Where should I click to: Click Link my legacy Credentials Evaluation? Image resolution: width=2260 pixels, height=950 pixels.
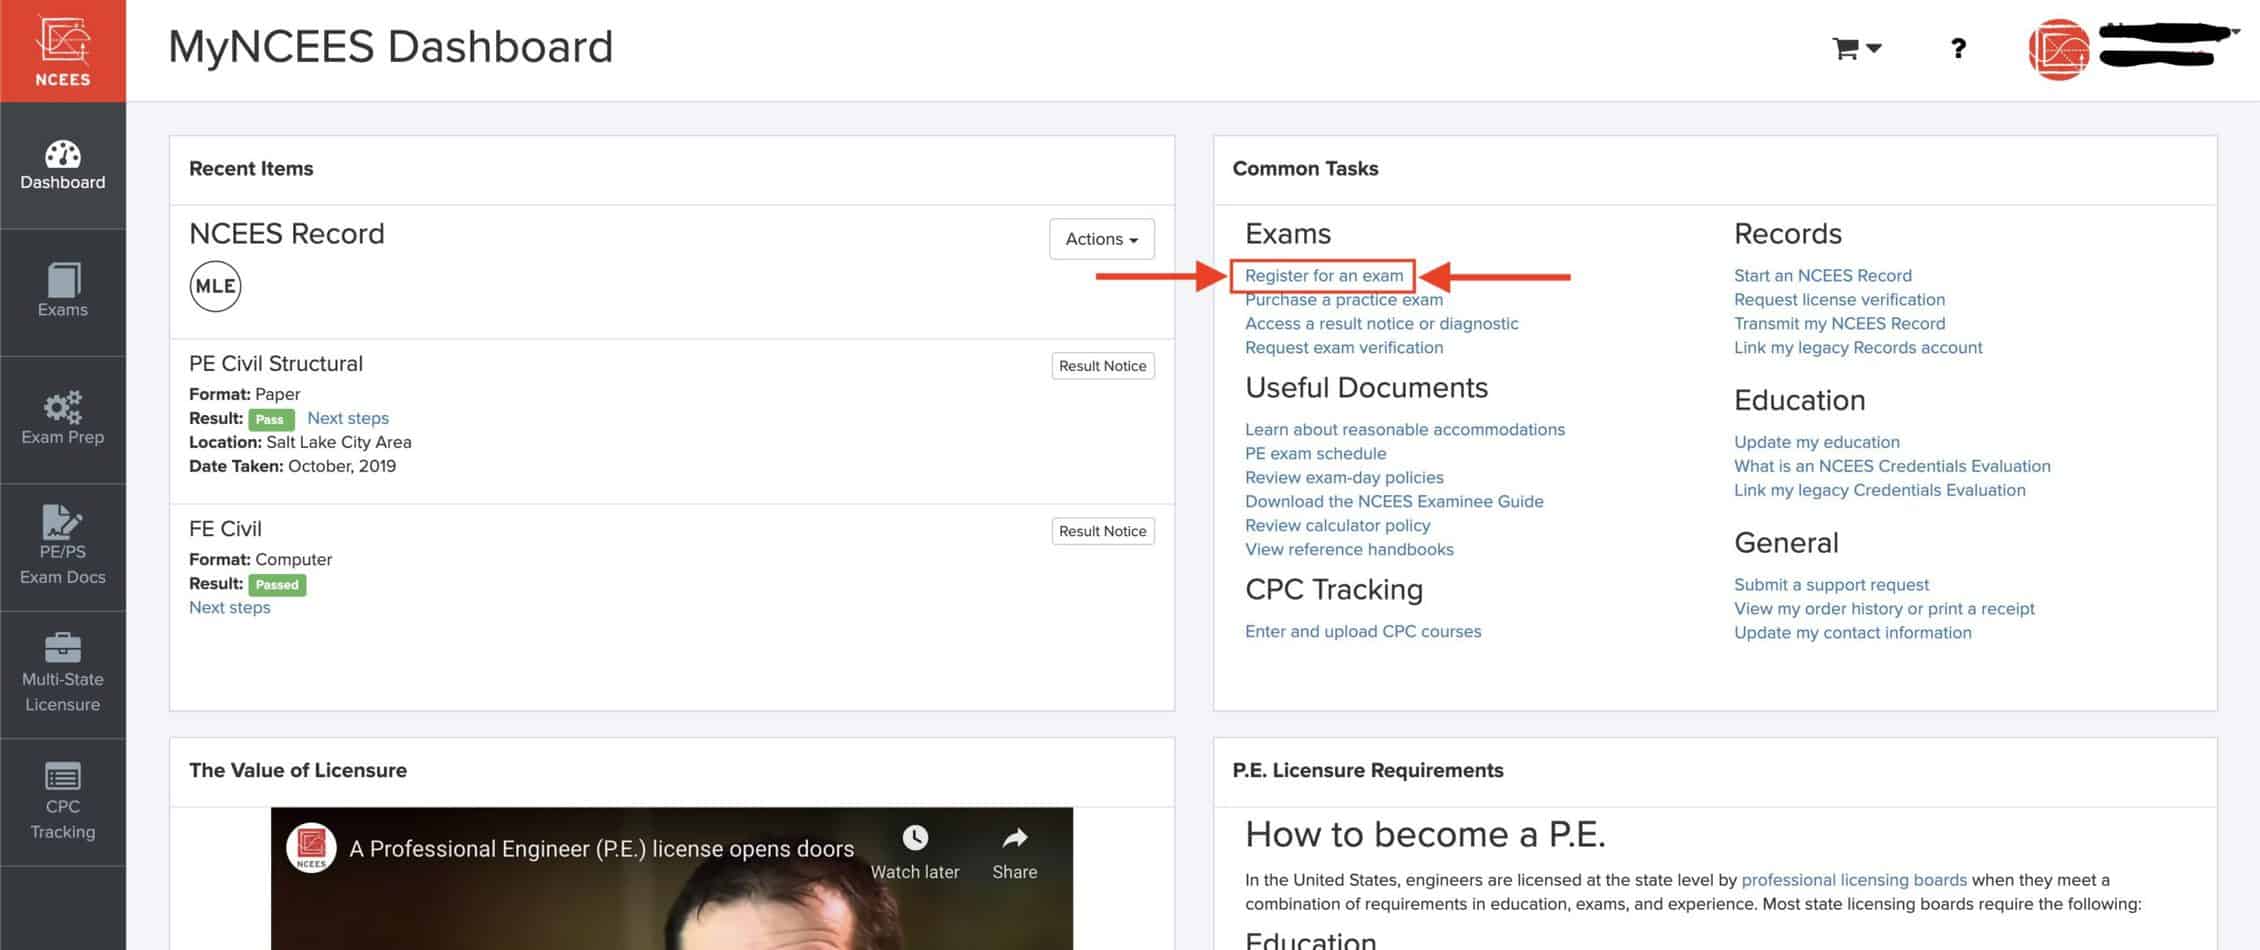(1879, 490)
